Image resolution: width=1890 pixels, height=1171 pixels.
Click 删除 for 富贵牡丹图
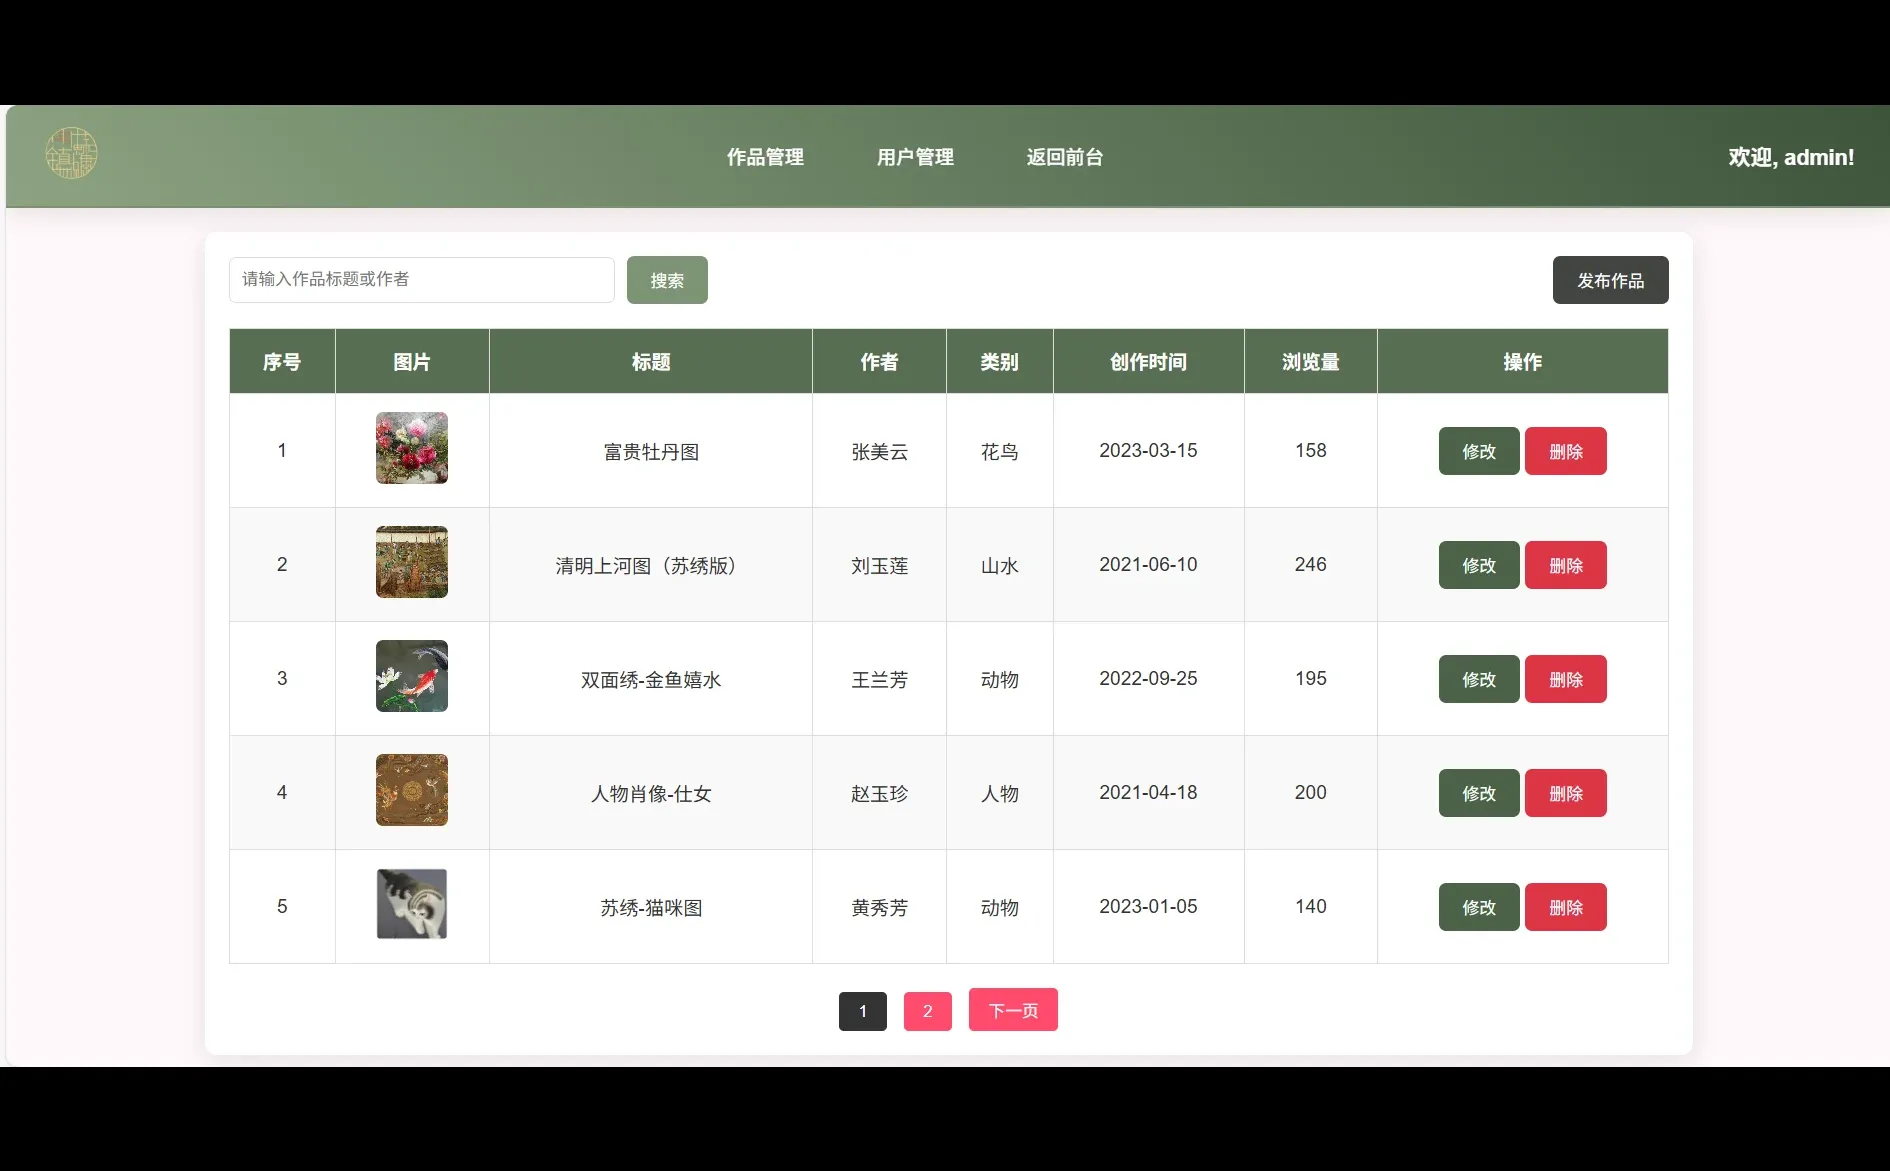tap(1565, 451)
